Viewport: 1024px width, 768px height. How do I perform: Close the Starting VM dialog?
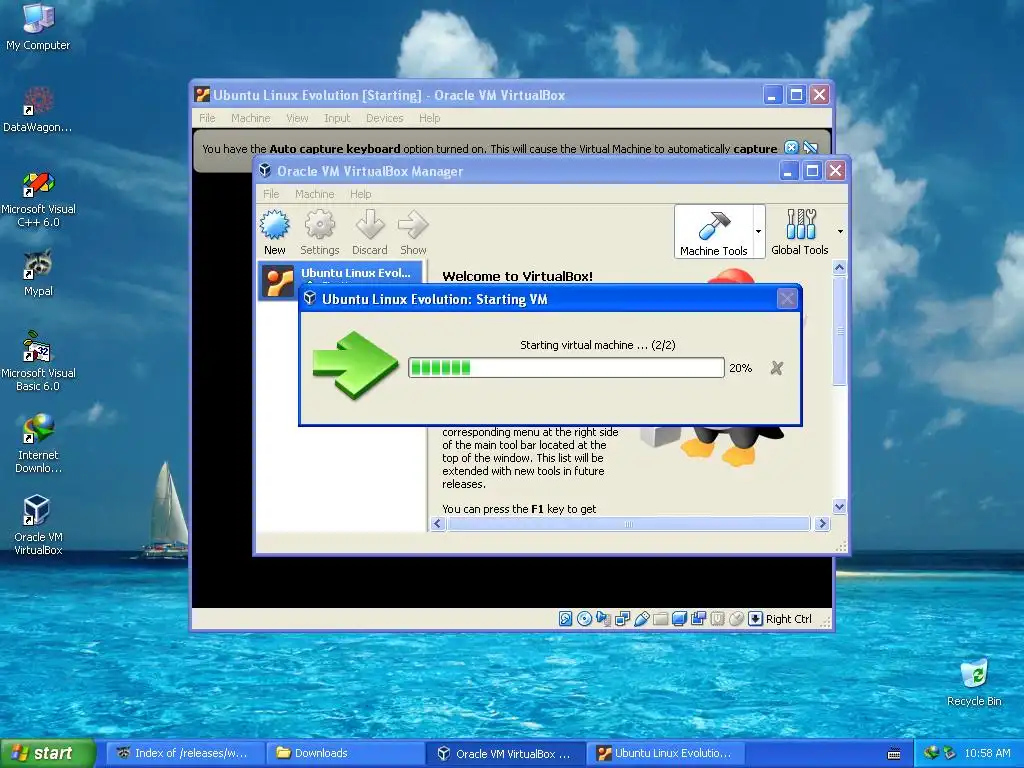click(x=787, y=299)
